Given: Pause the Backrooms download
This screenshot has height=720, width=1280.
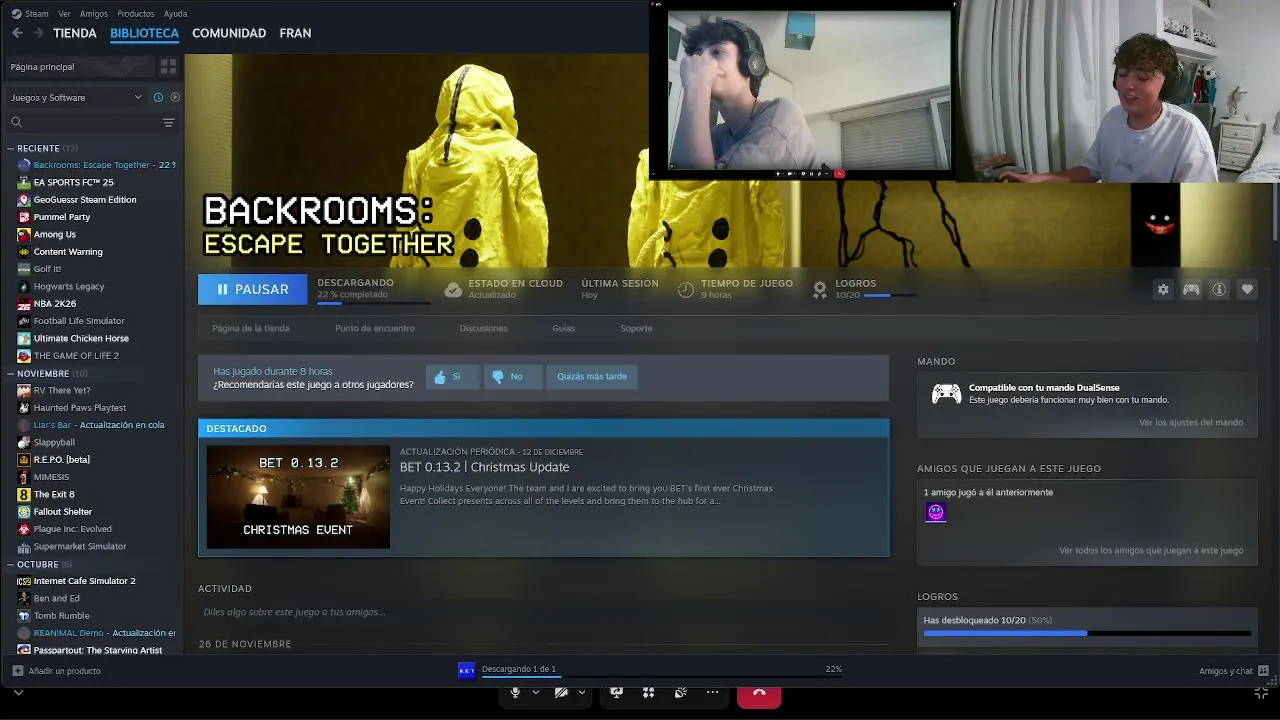Looking at the screenshot, I should coord(252,289).
